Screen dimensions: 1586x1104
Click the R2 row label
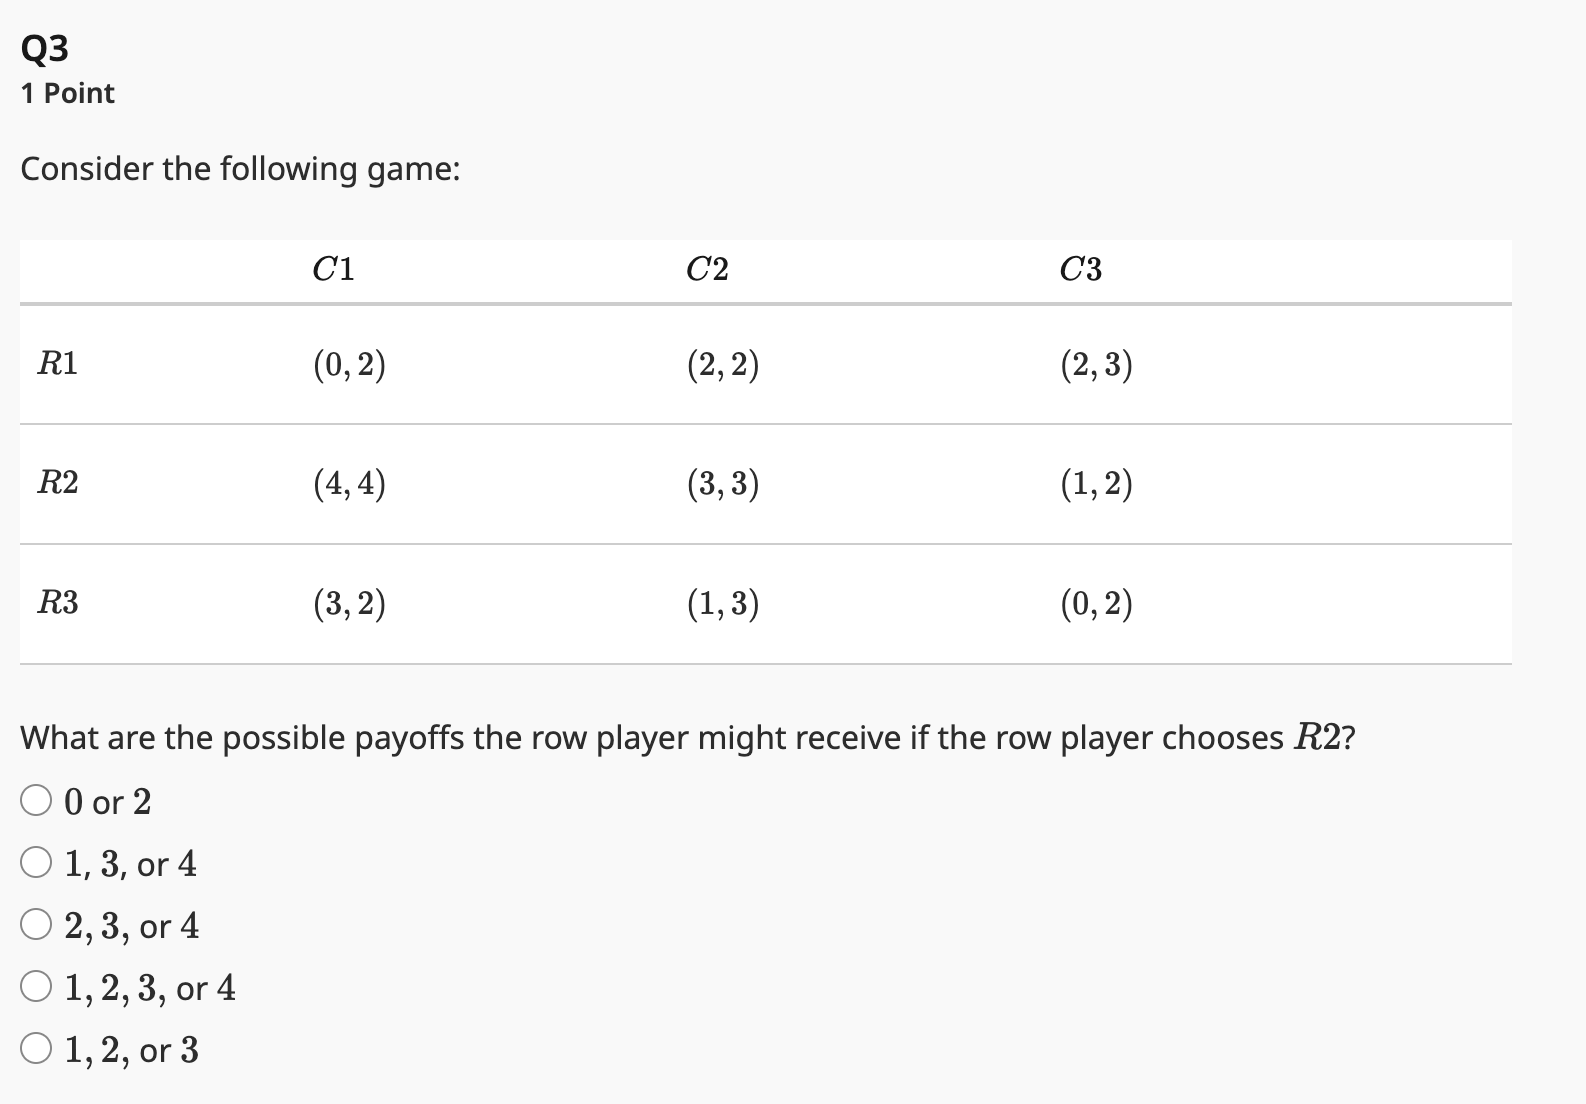[57, 484]
